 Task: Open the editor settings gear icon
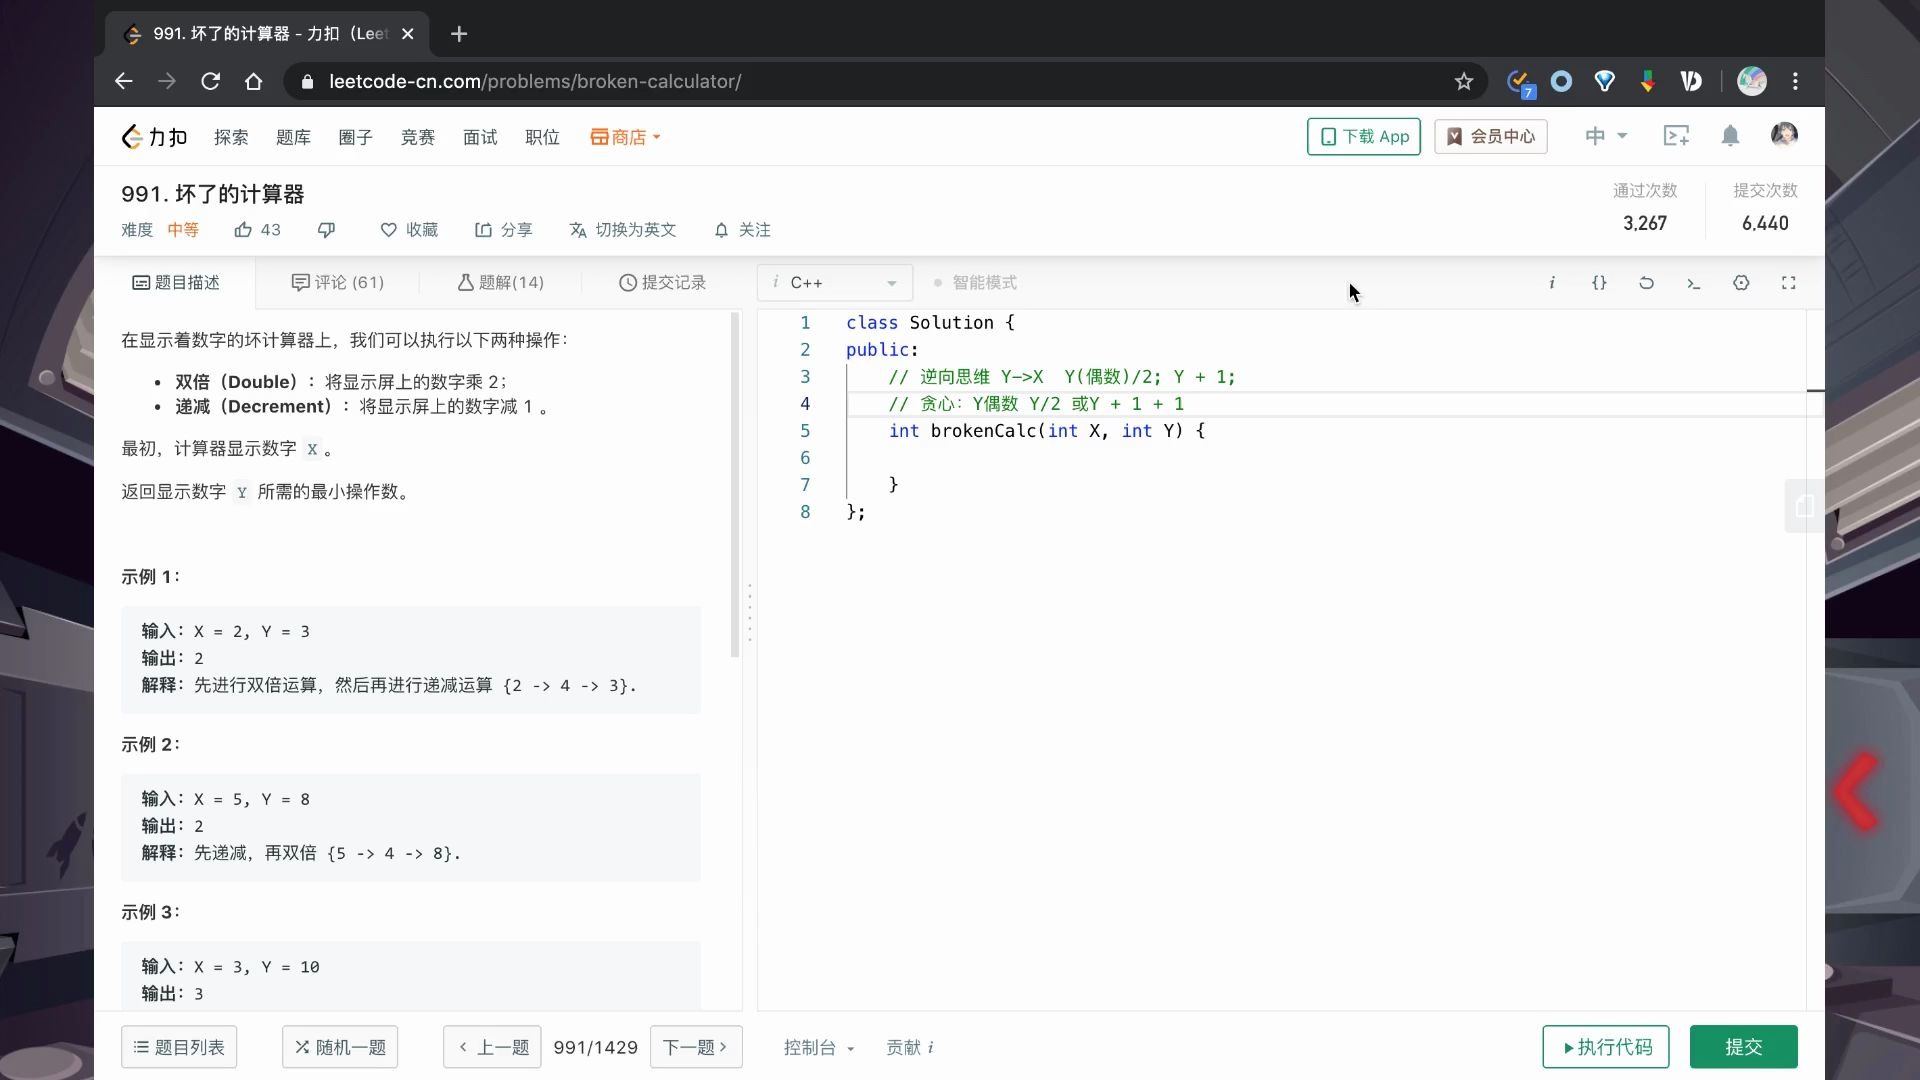[1742, 283]
